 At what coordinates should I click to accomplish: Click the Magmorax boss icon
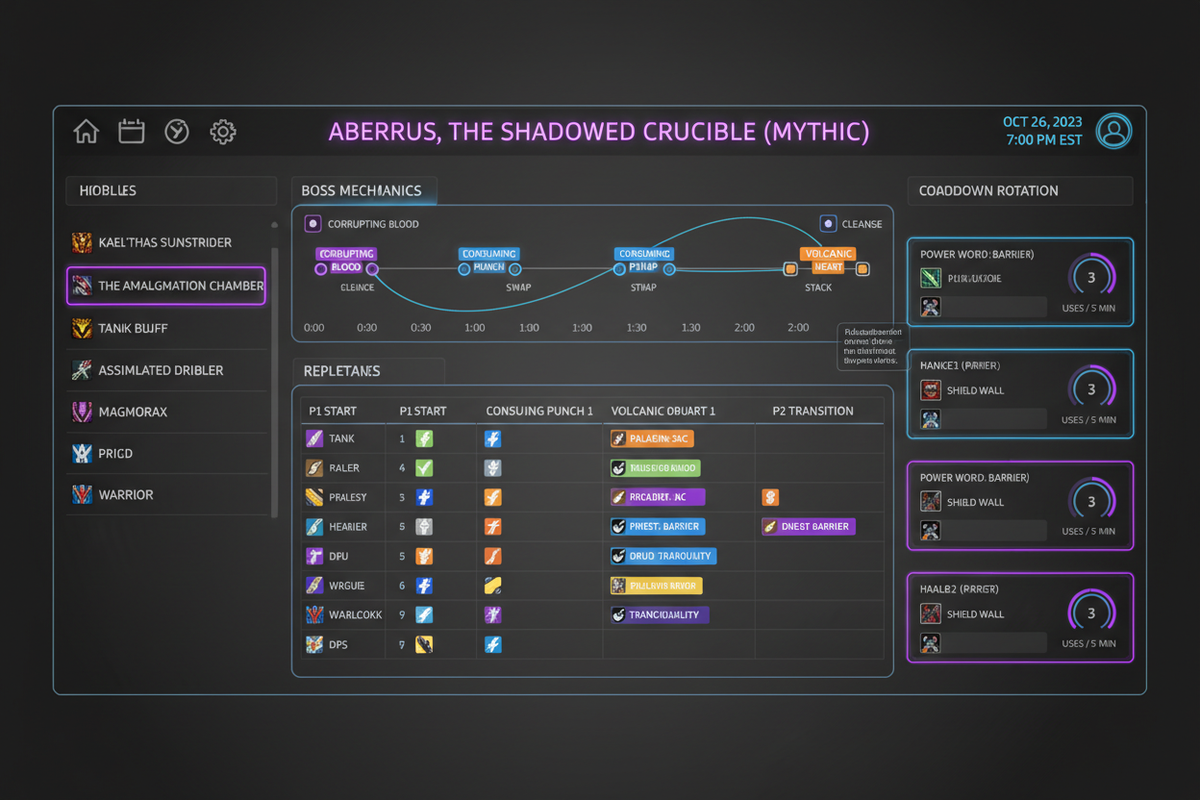coord(82,411)
